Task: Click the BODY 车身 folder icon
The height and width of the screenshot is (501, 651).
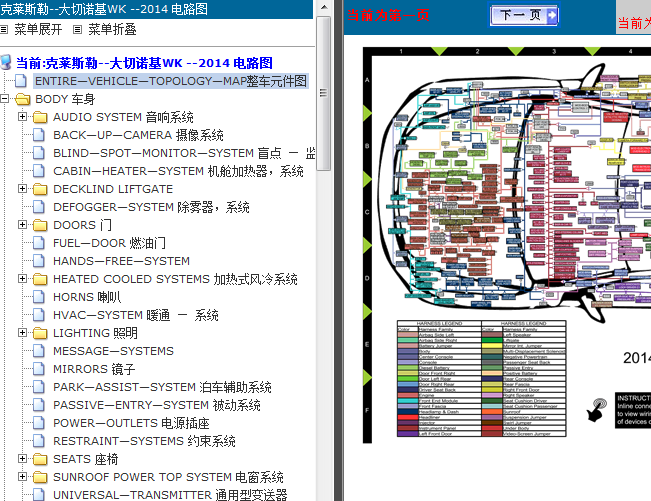Action: coord(22,99)
